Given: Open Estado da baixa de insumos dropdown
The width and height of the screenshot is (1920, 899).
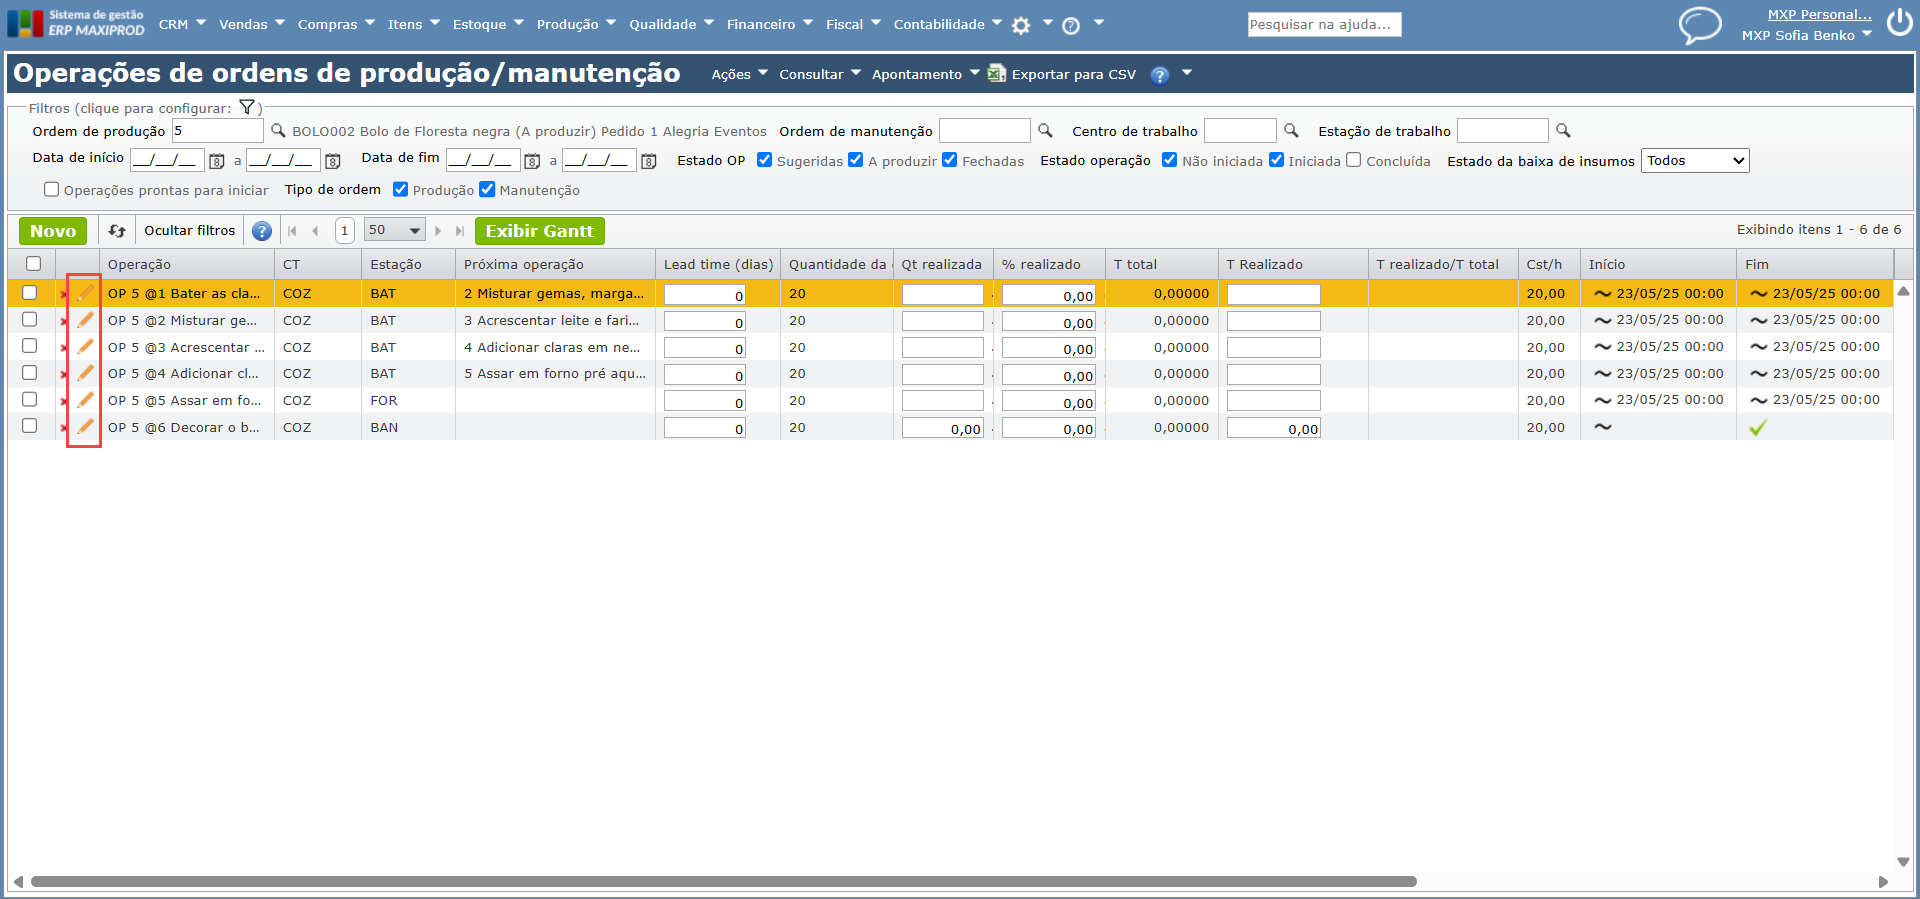Looking at the screenshot, I should pyautogui.click(x=1695, y=161).
